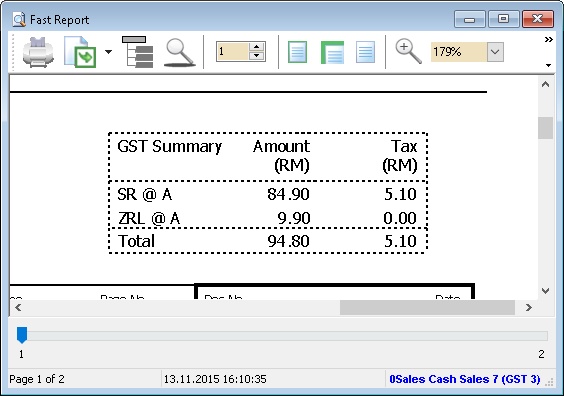The height and width of the screenshot is (396, 564).
Task: Click the horizontal scrollbar thumb
Action: click(x=427, y=308)
